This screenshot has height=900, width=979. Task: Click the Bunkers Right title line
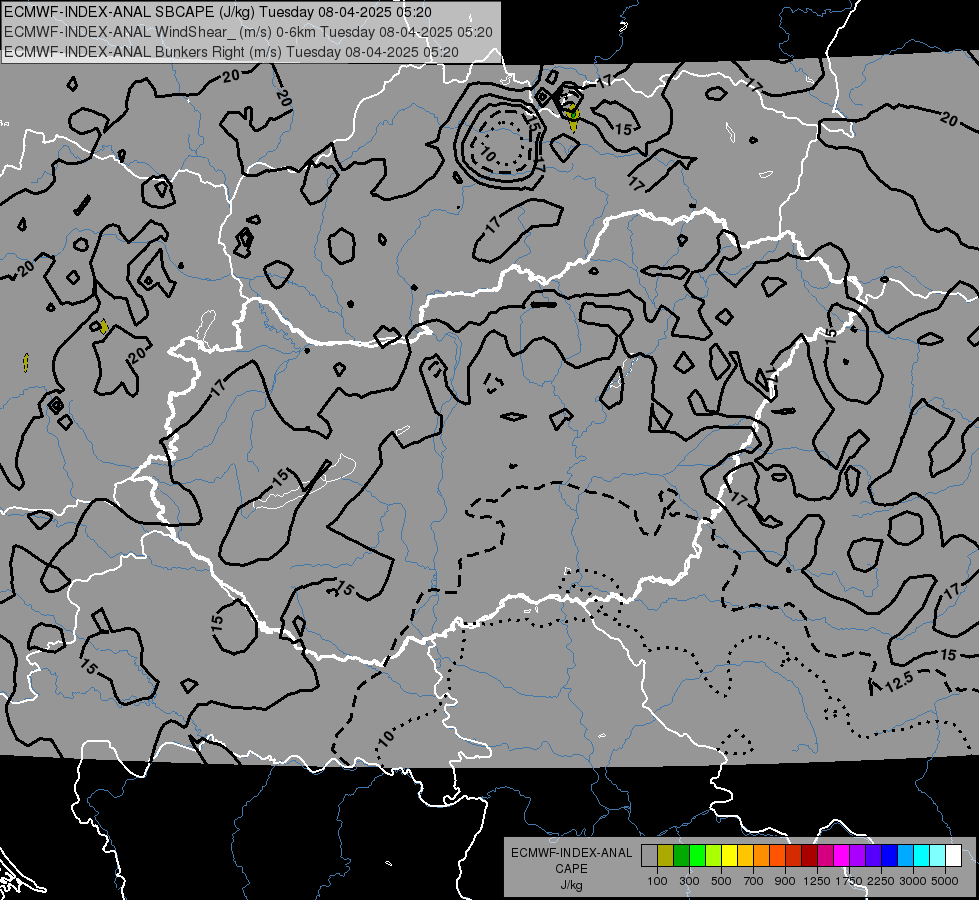(x=231, y=52)
